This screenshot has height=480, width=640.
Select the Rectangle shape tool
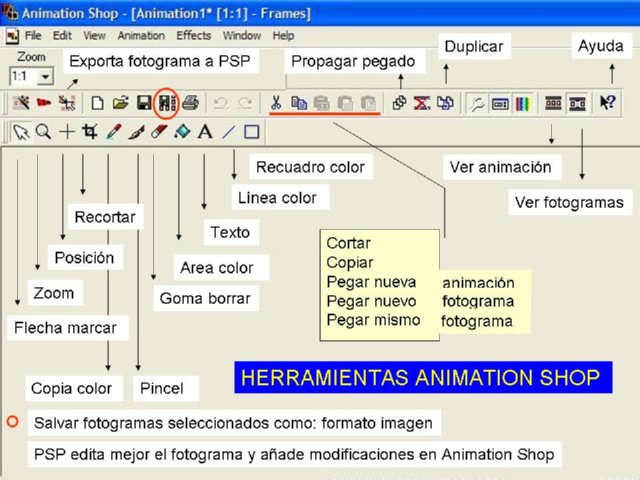[251, 132]
